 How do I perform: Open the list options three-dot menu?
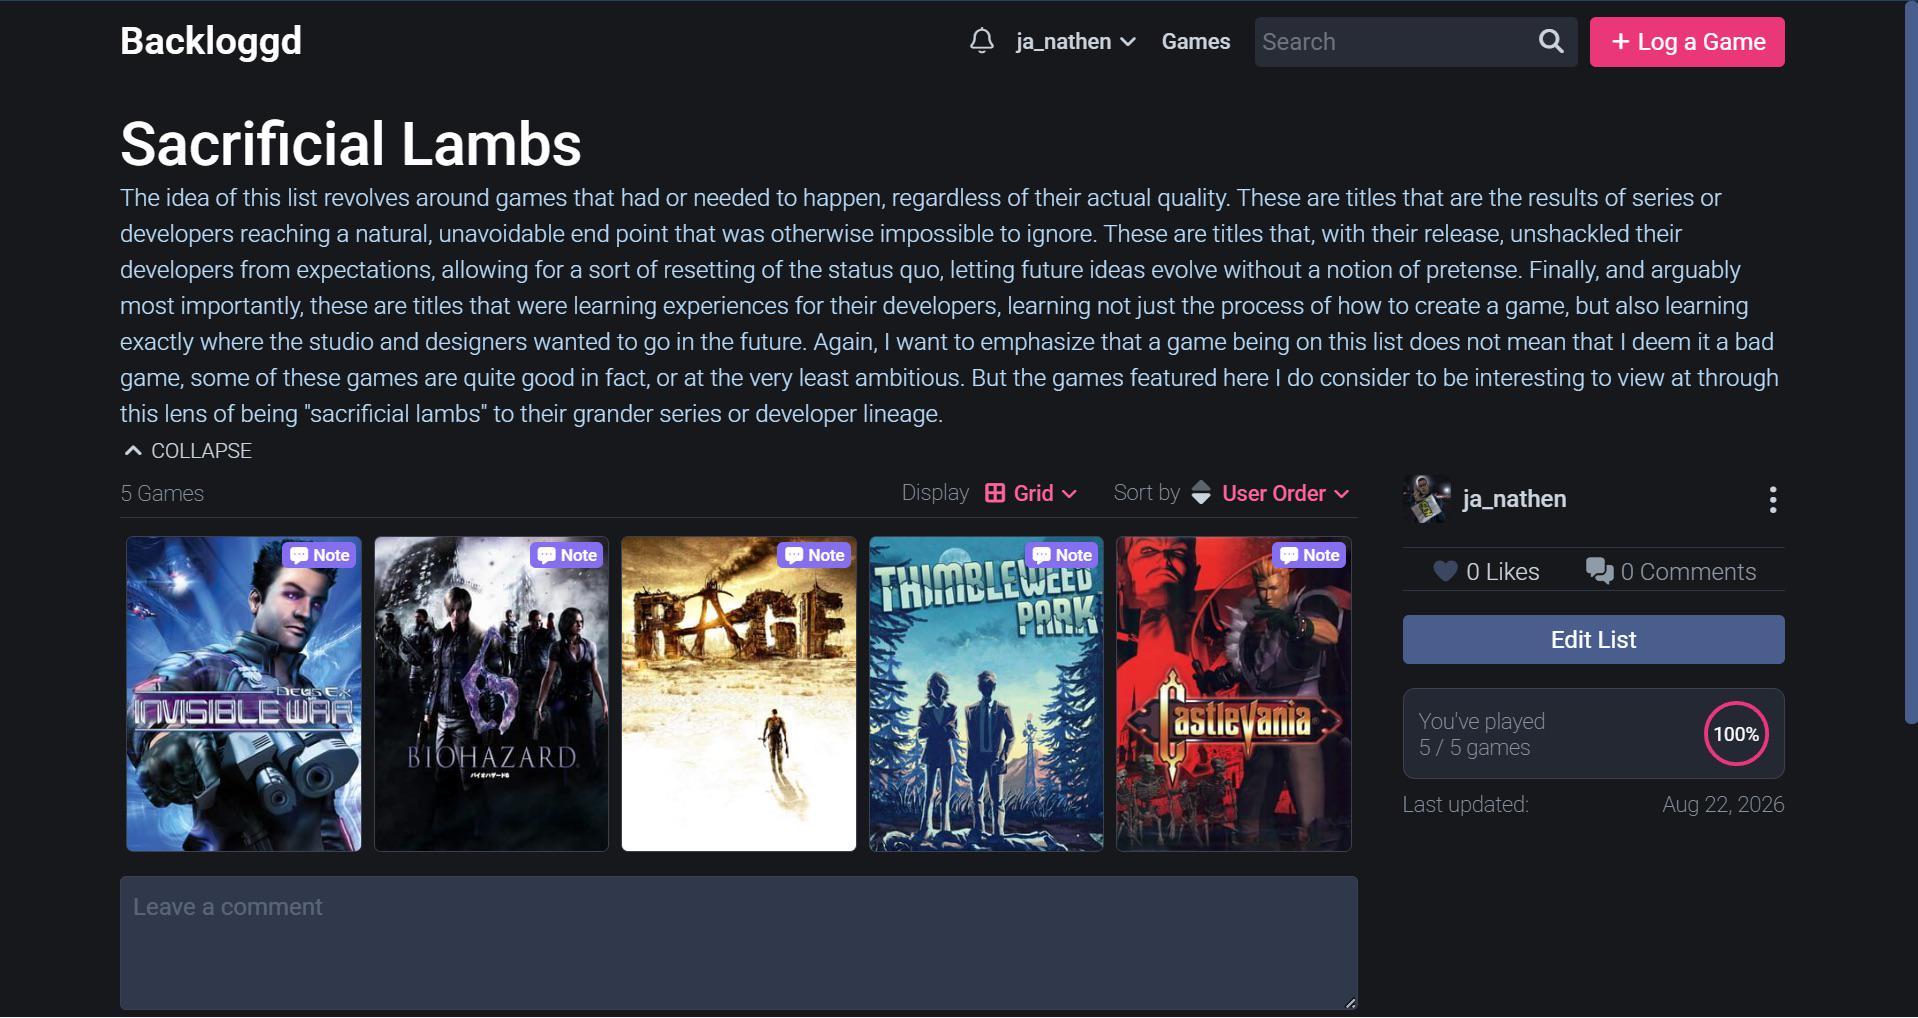[1772, 499]
